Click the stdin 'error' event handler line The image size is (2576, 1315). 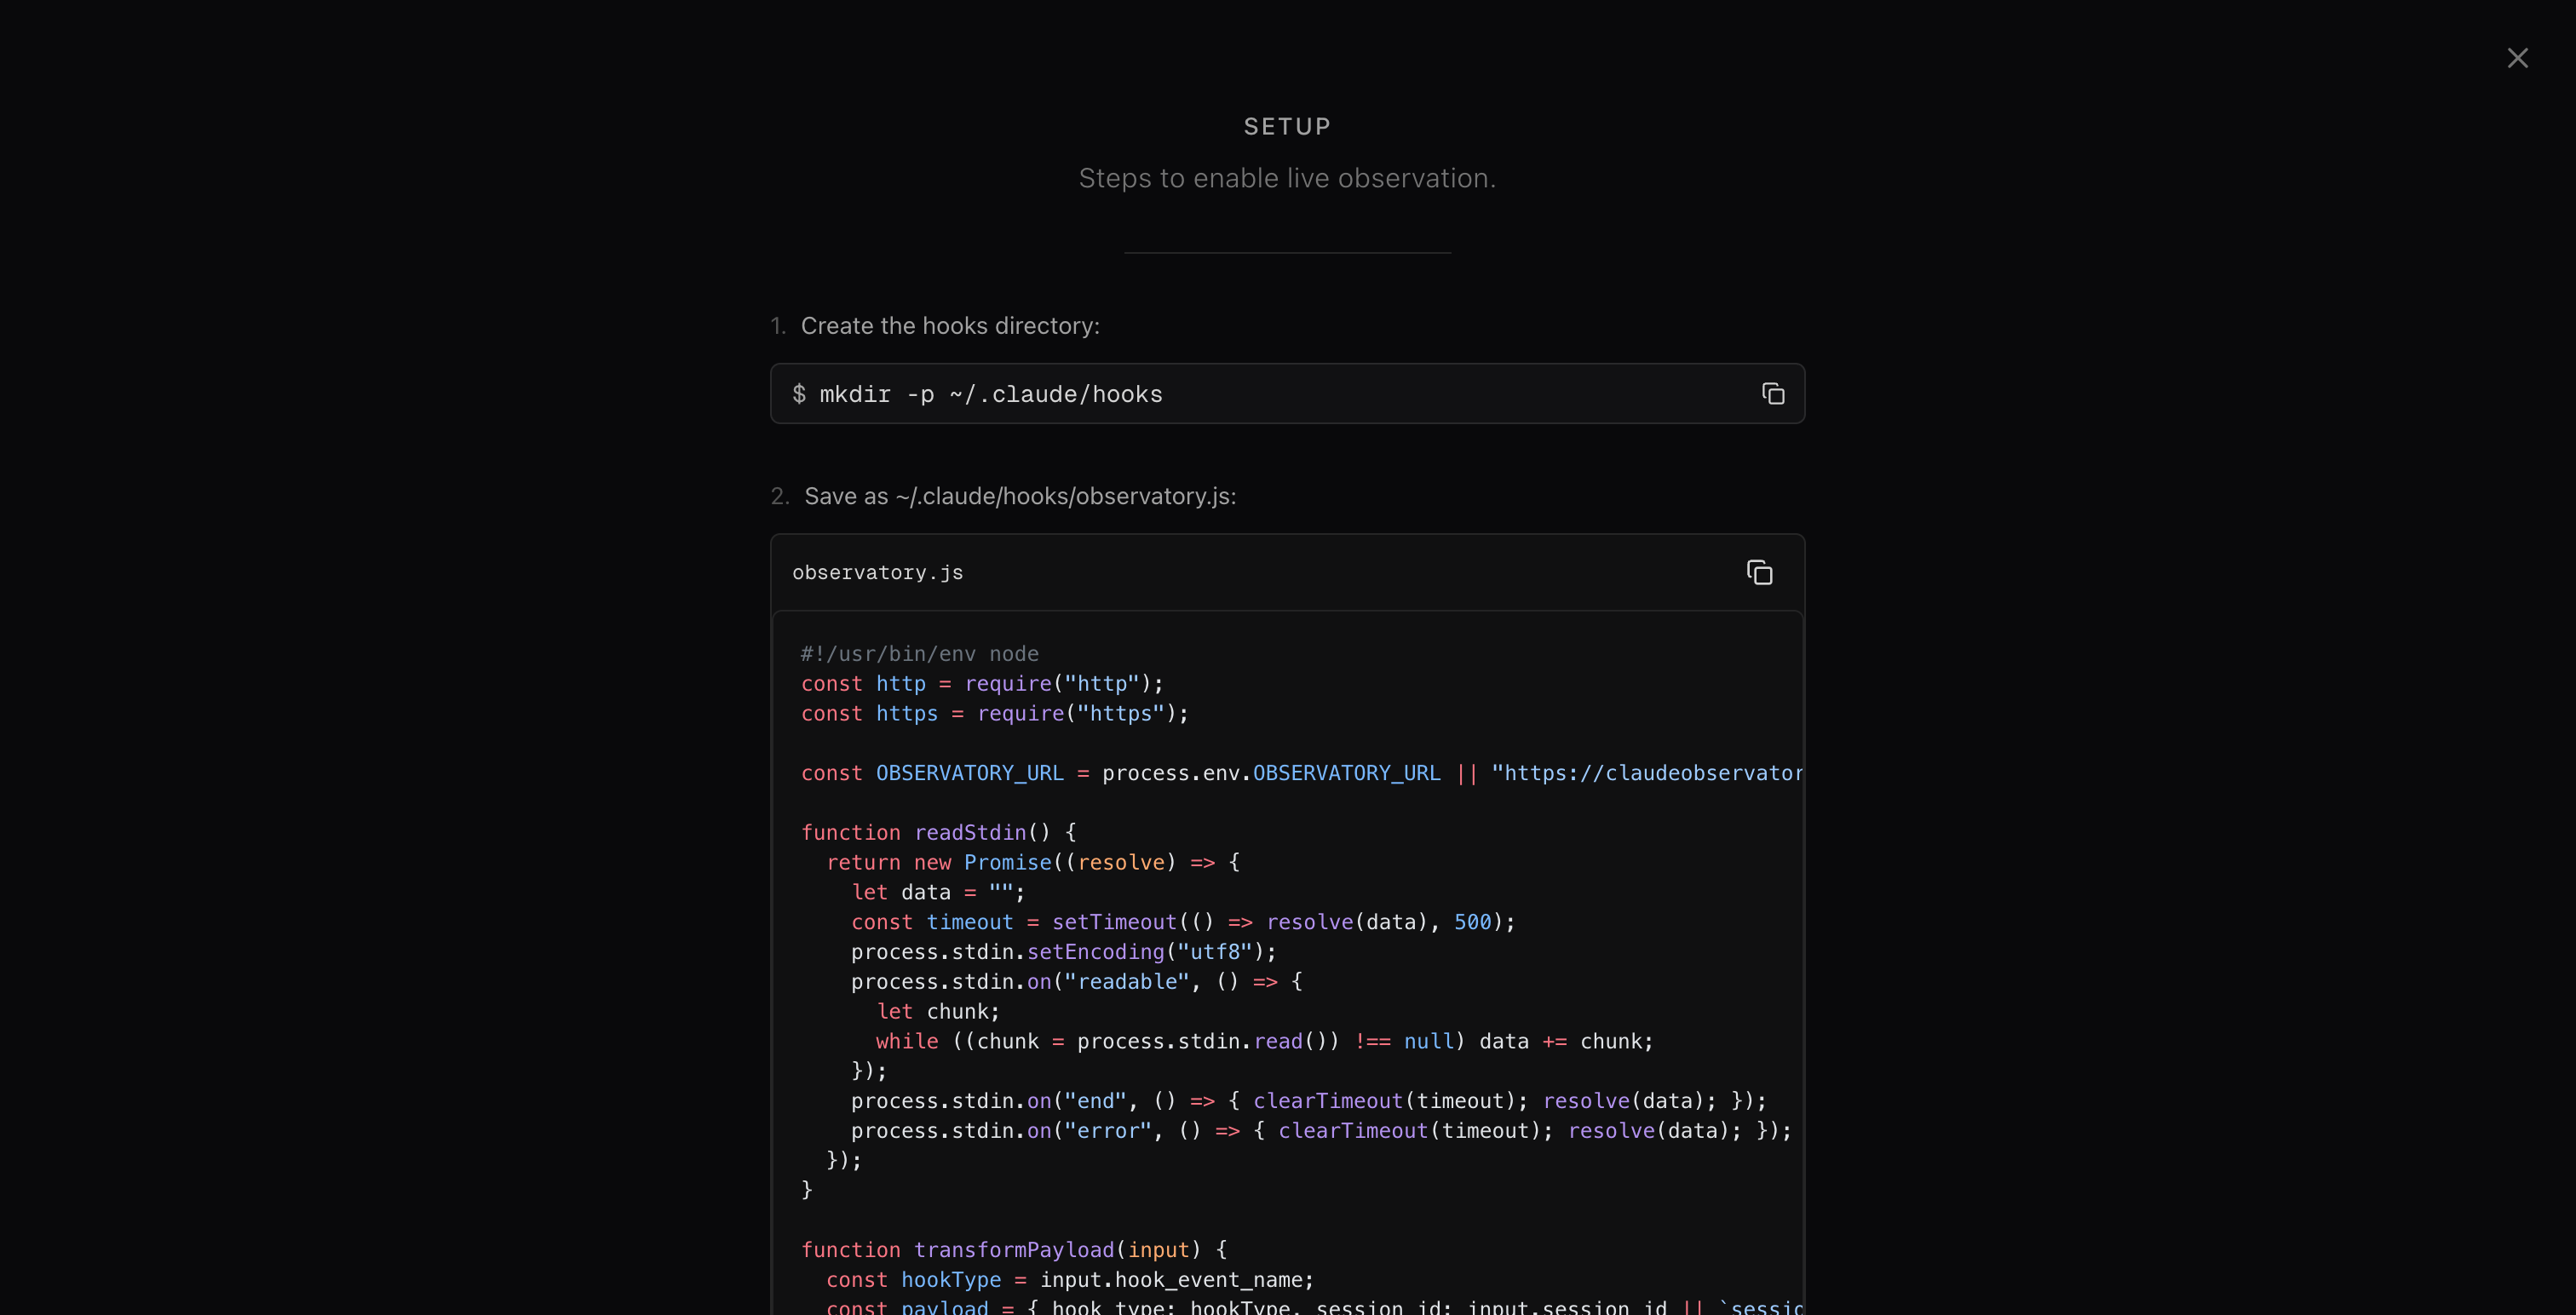click(1320, 1131)
